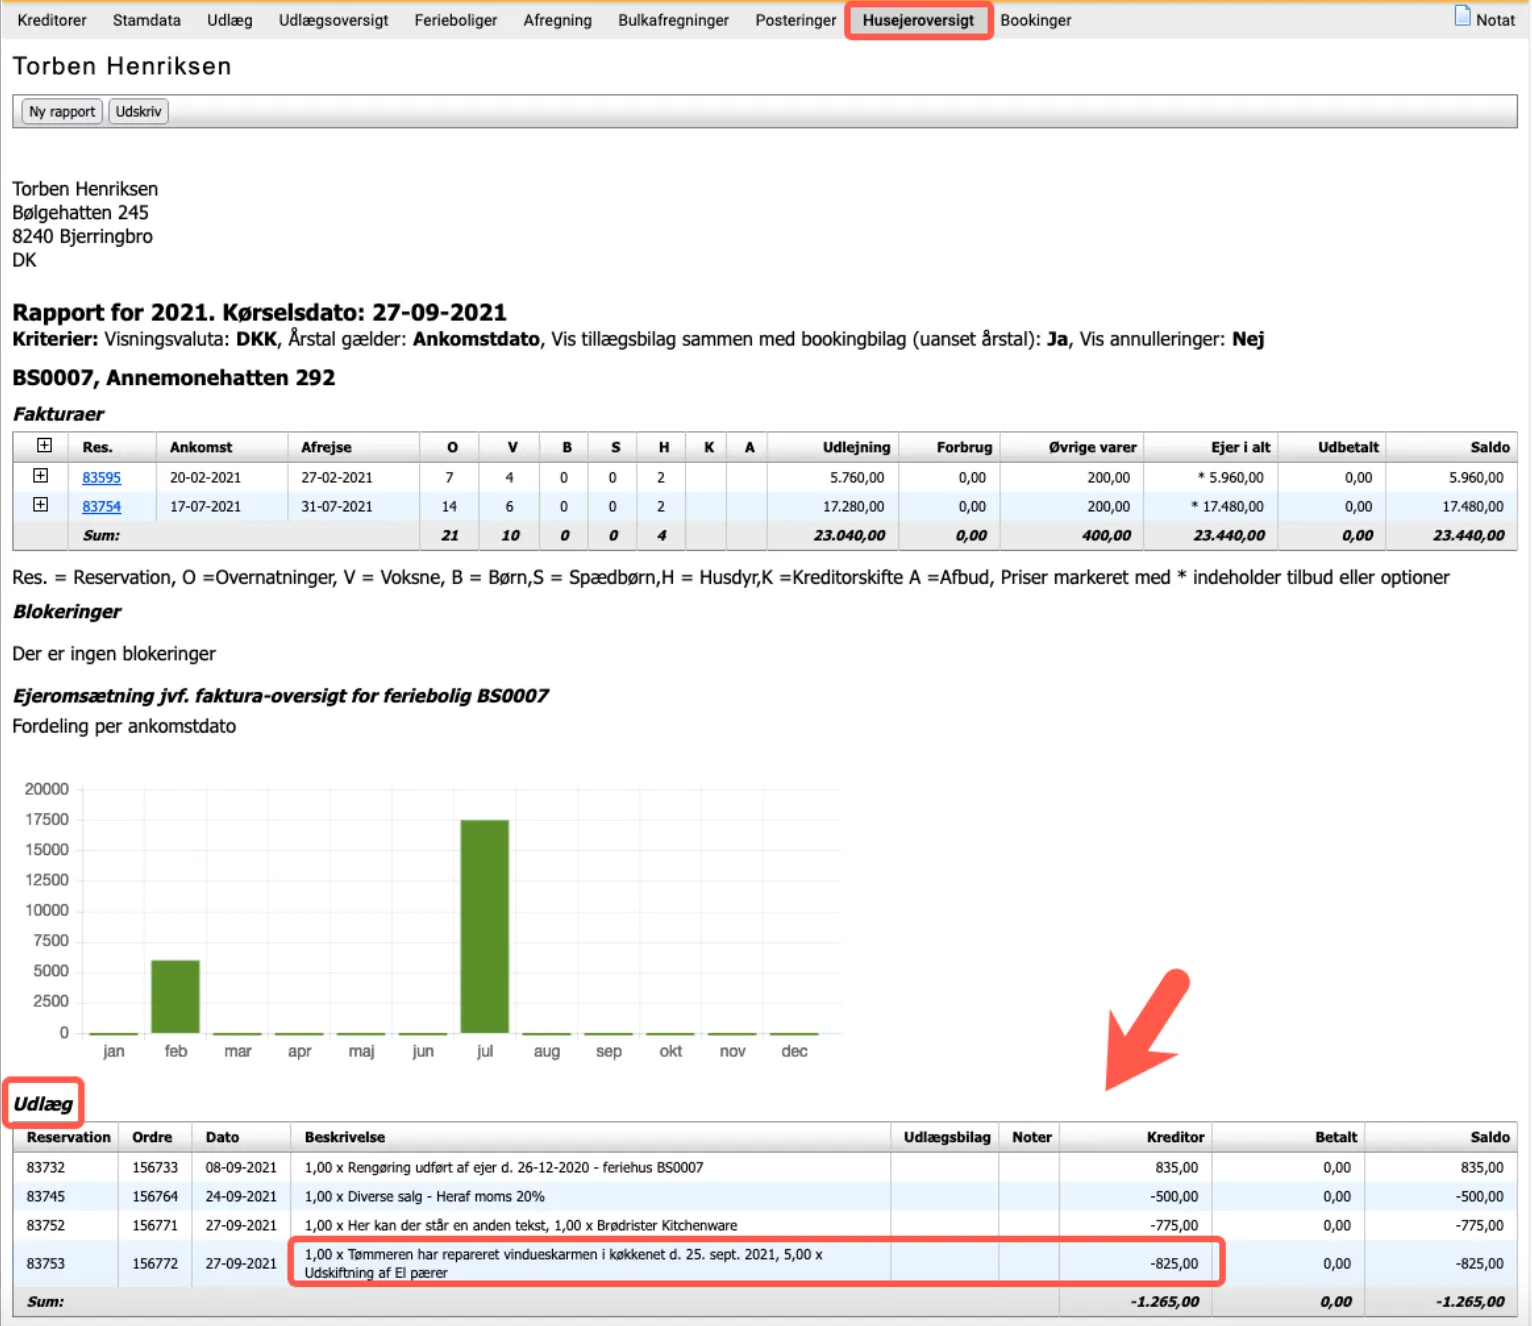The image size is (1532, 1326).
Task: Click the Ny rapport button
Action: 62,112
